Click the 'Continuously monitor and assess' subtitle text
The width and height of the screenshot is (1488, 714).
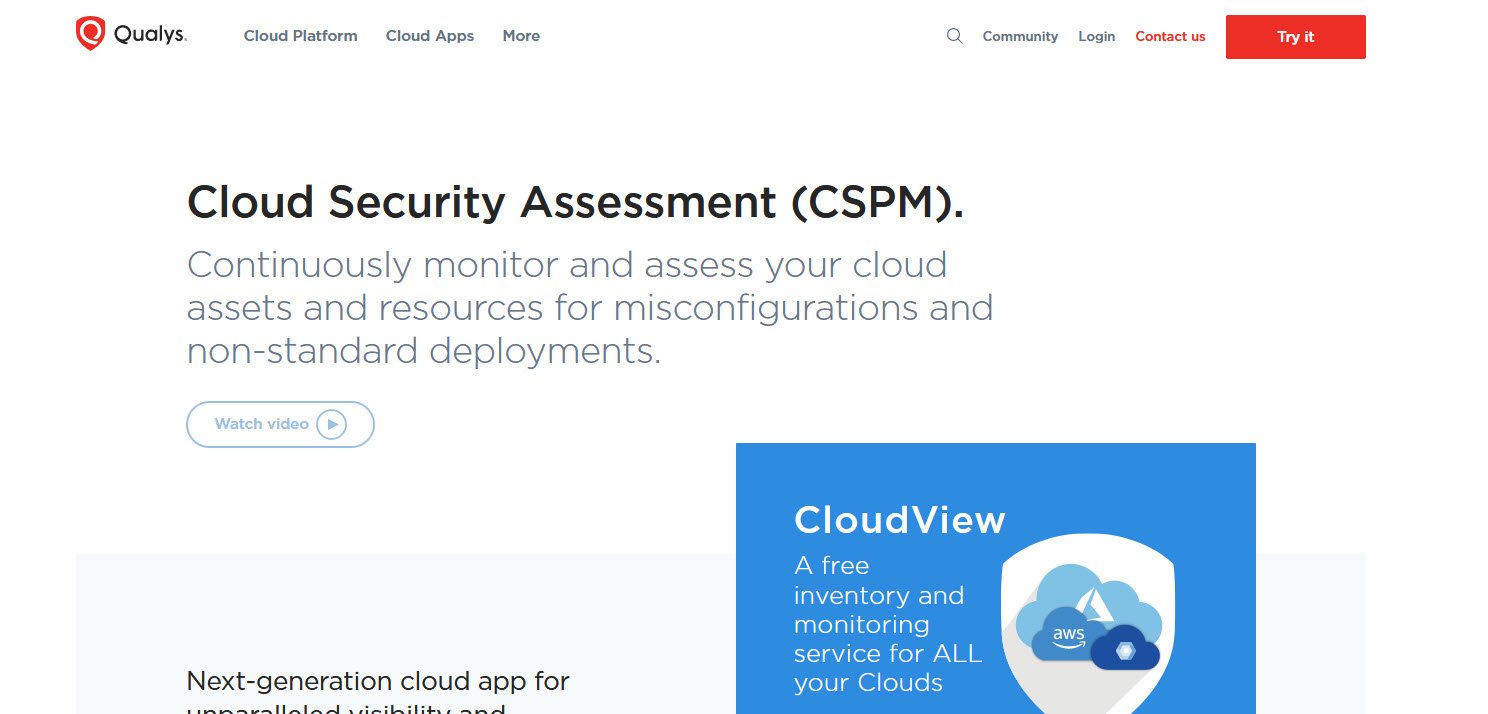point(590,308)
